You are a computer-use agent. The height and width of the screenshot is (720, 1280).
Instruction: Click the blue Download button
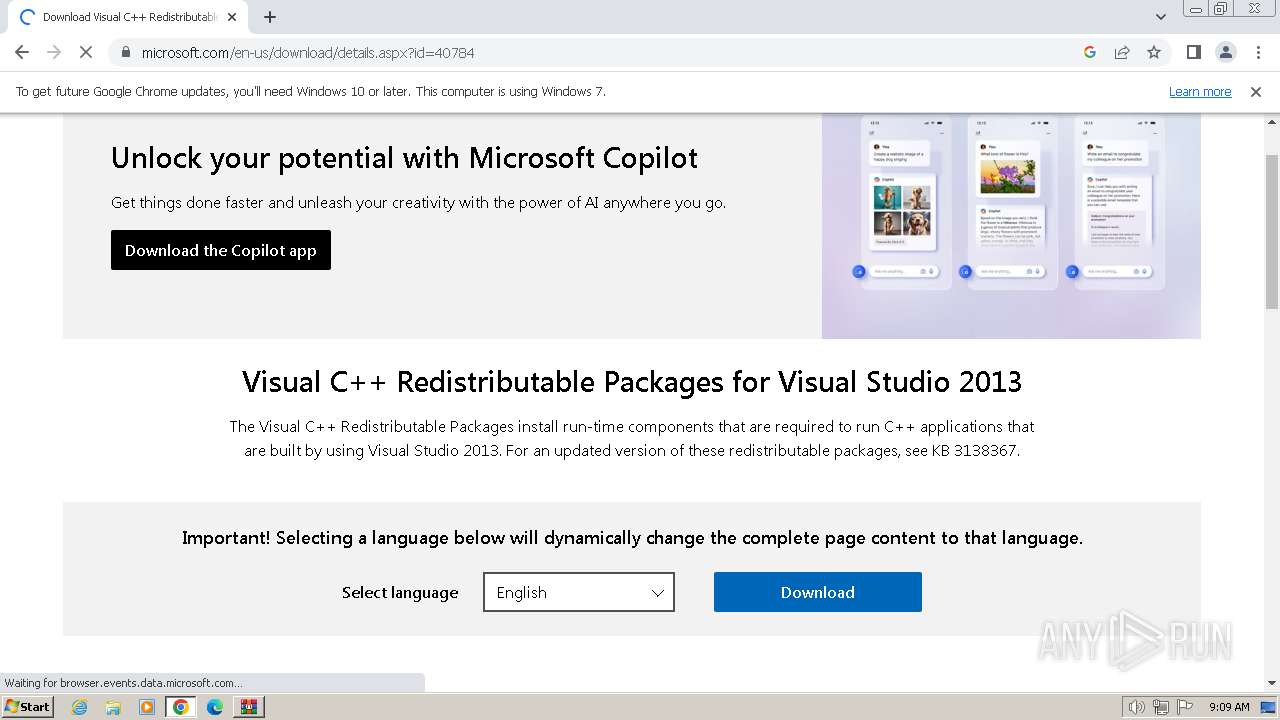pos(817,592)
